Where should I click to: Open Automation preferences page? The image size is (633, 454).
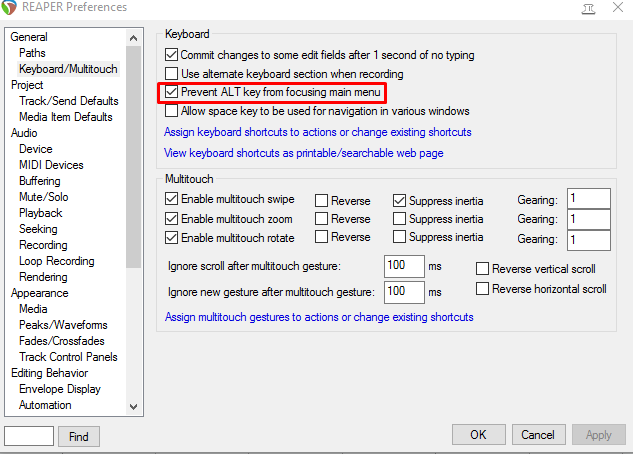click(45, 405)
